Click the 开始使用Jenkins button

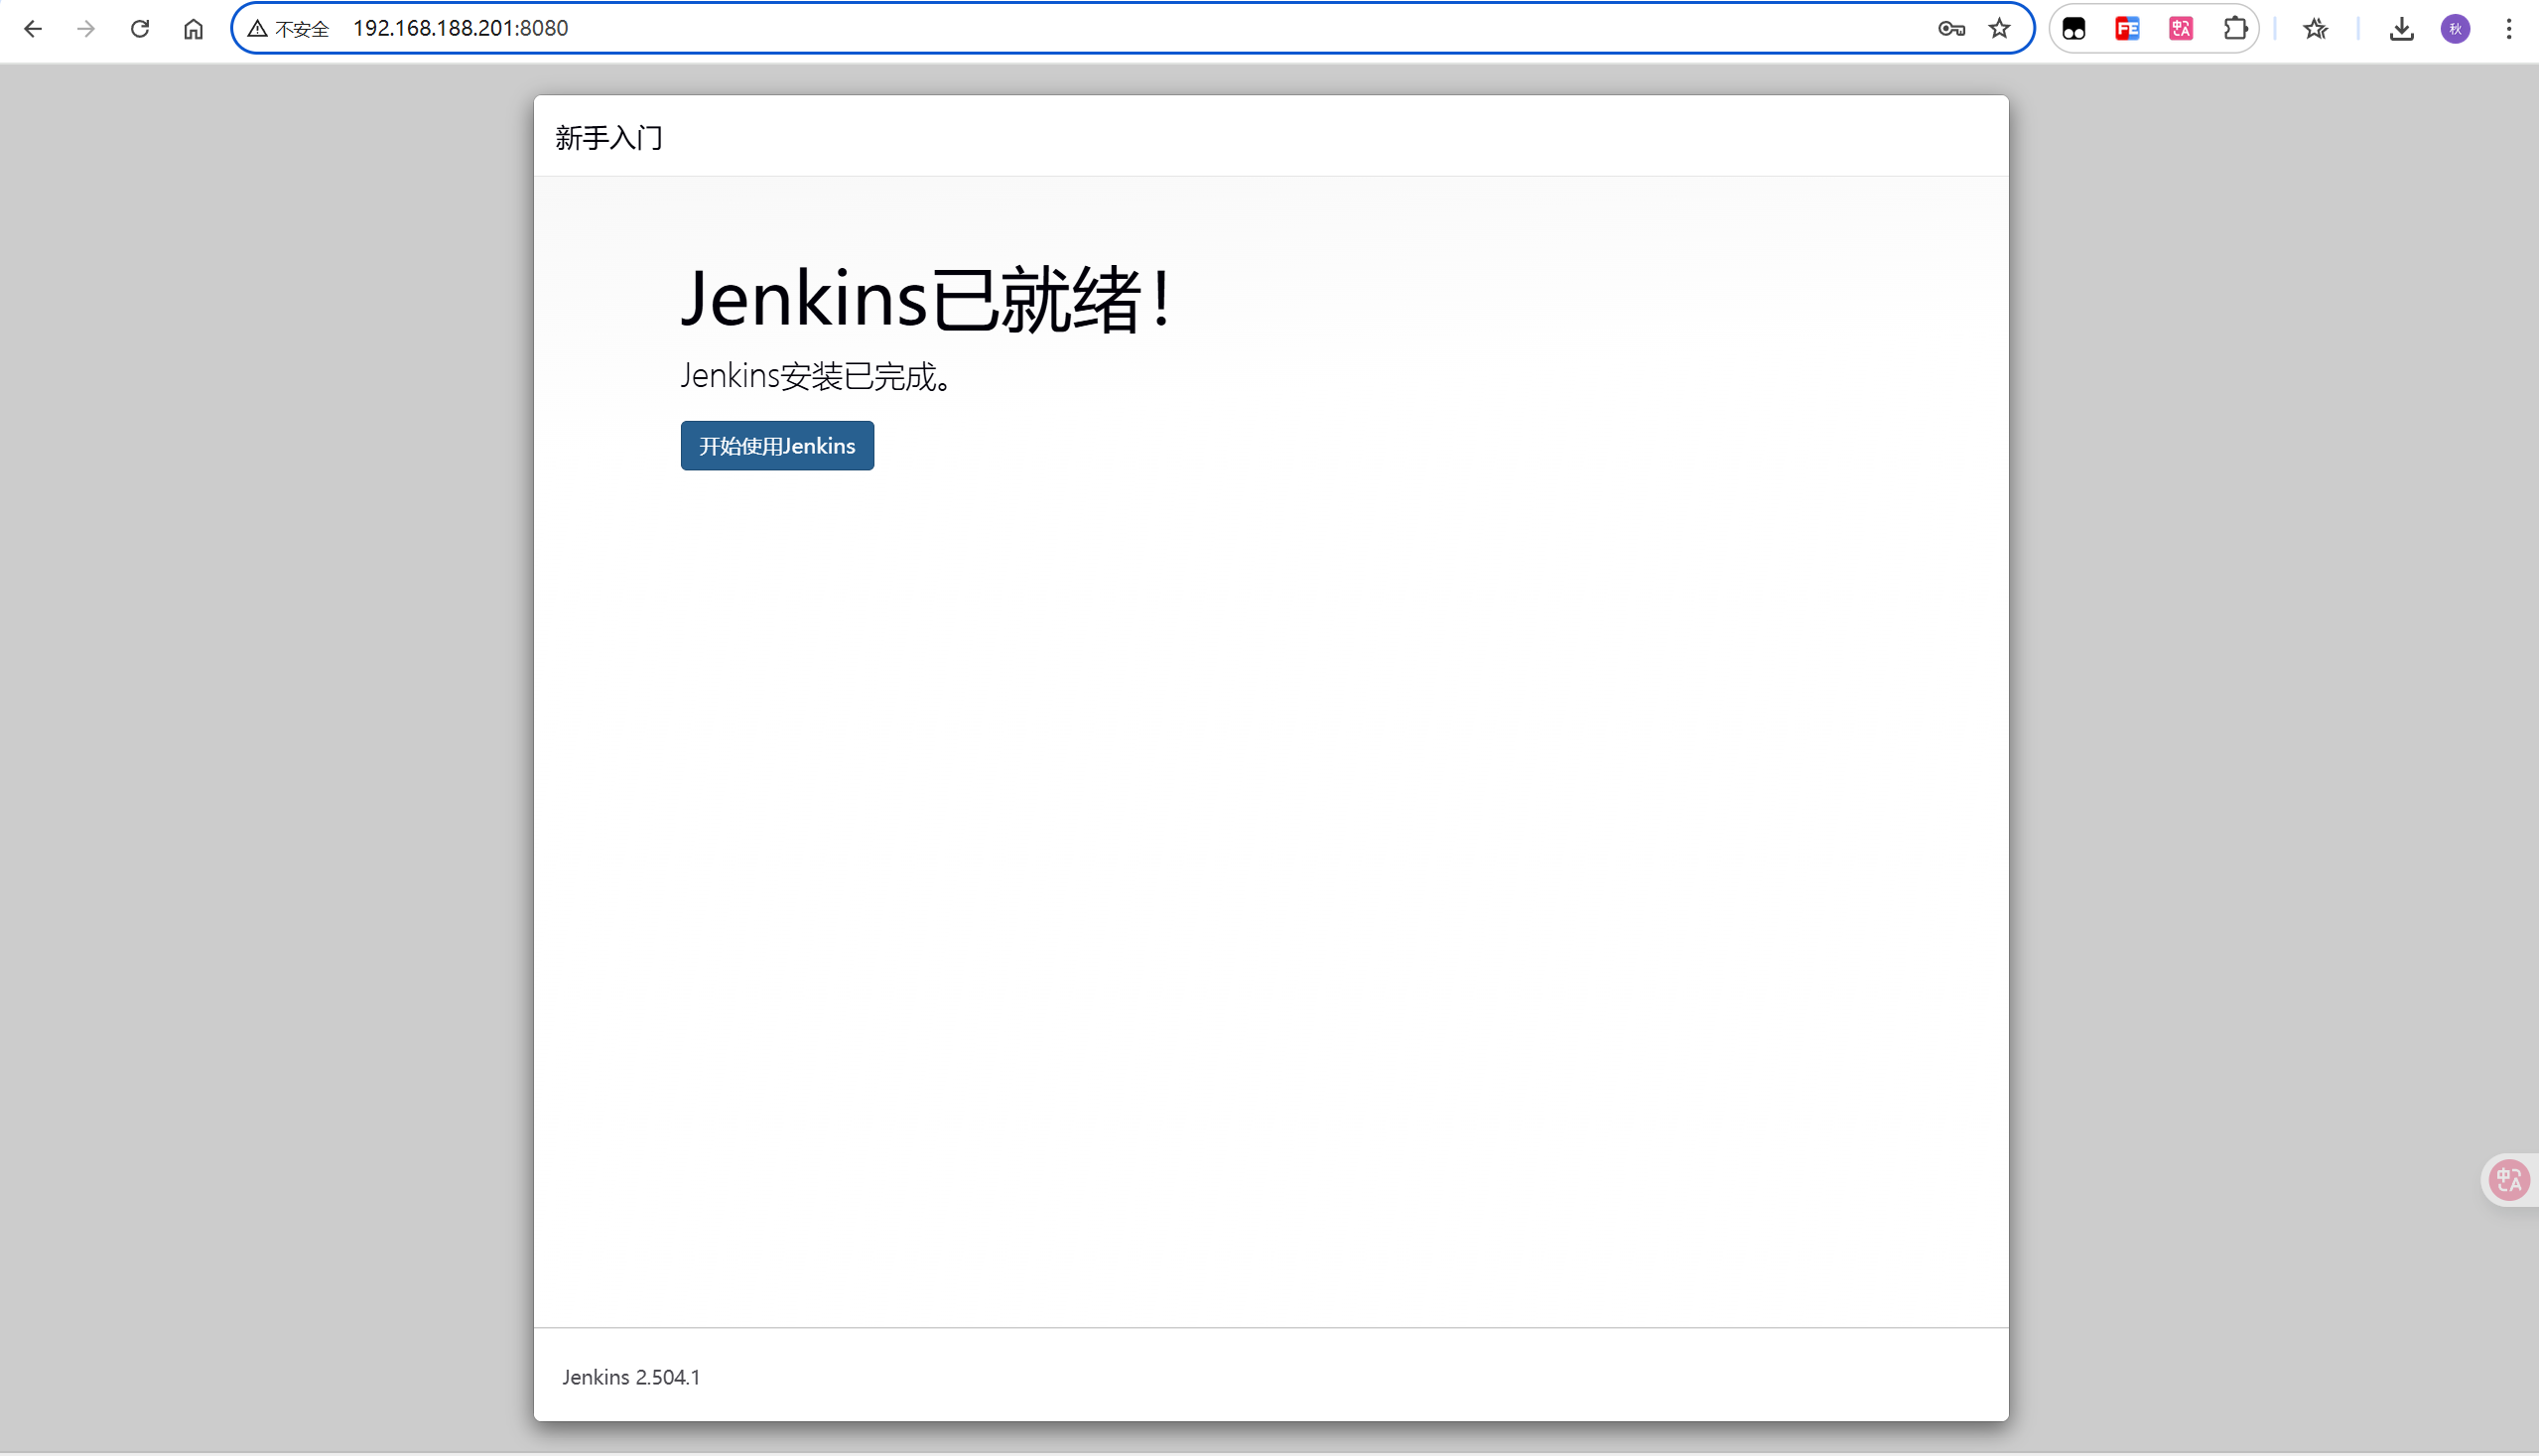(x=777, y=446)
